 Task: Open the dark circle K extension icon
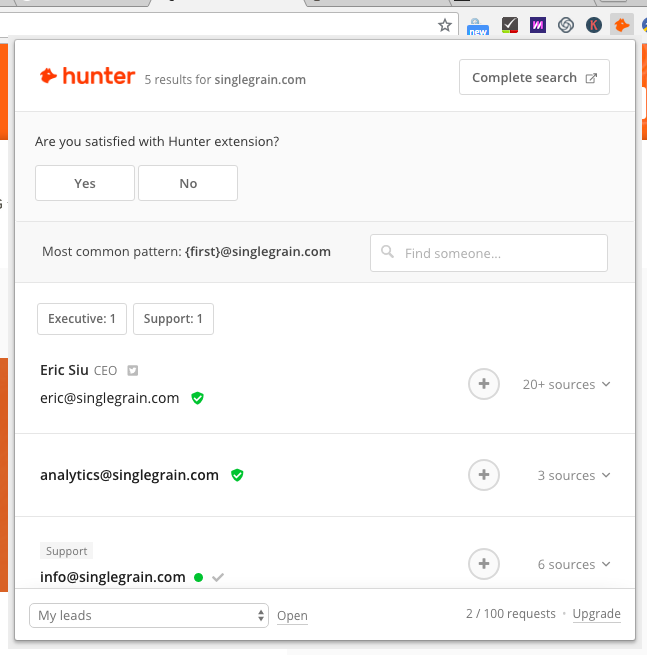[594, 25]
